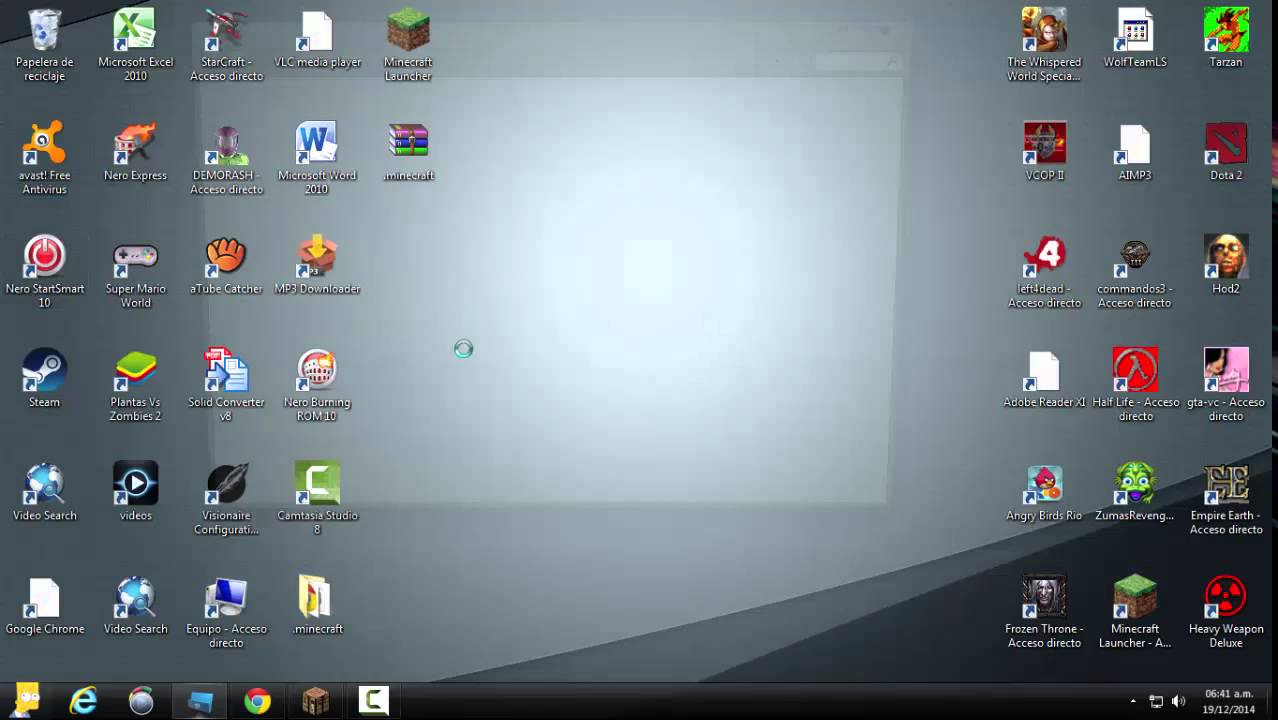Select the Nero StartSmart 10 icon
Viewport: 1278px width, 720px height.
[x=44, y=257]
